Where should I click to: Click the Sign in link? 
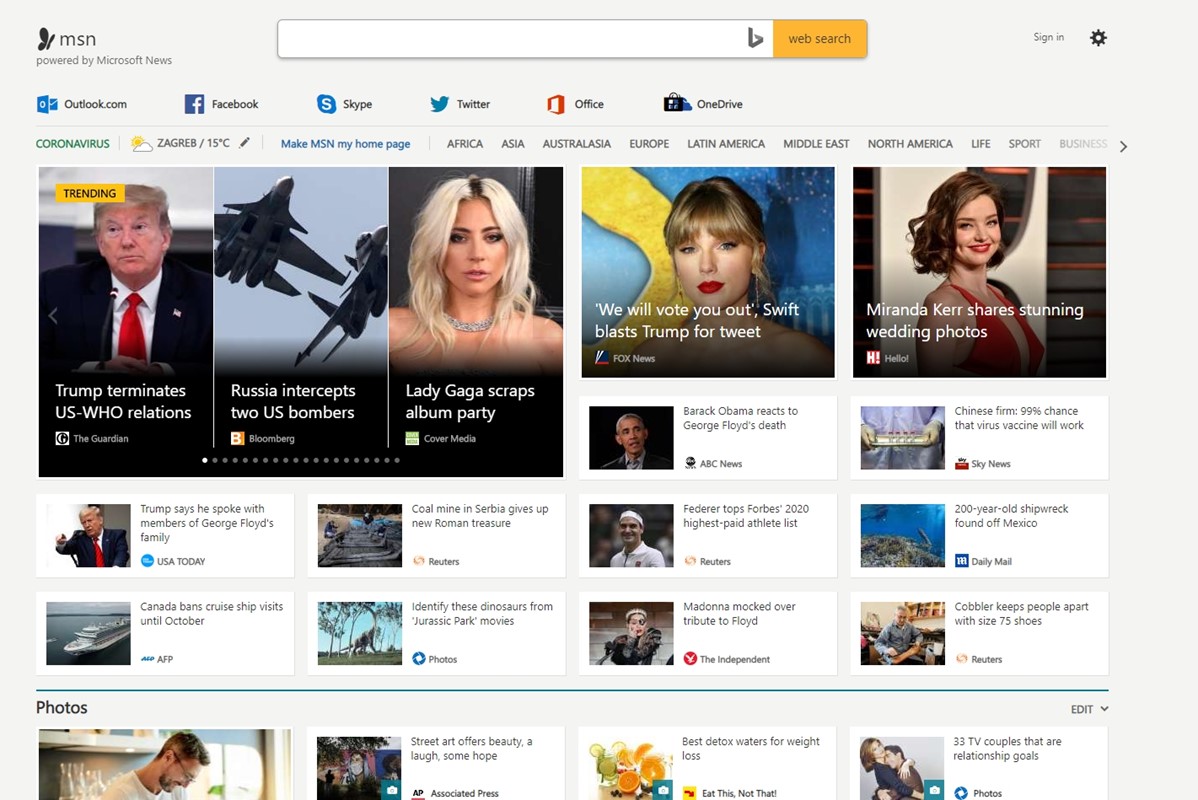tap(1048, 38)
